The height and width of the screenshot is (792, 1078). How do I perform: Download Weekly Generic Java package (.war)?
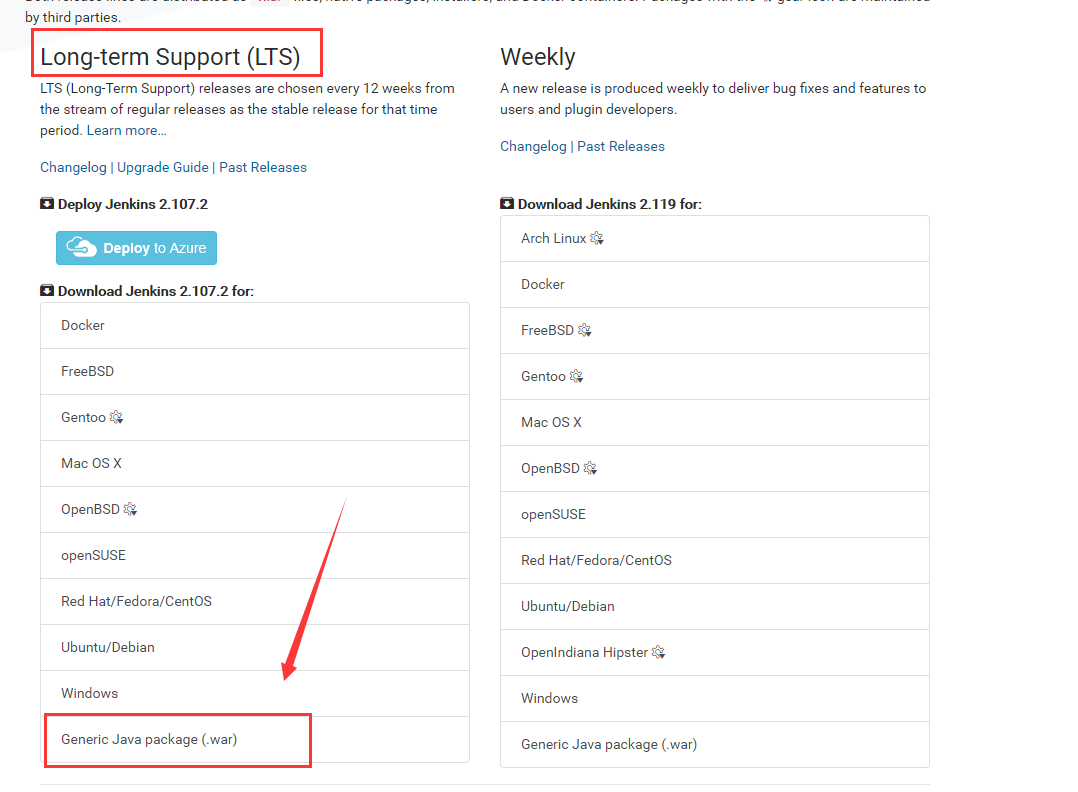[715, 745]
